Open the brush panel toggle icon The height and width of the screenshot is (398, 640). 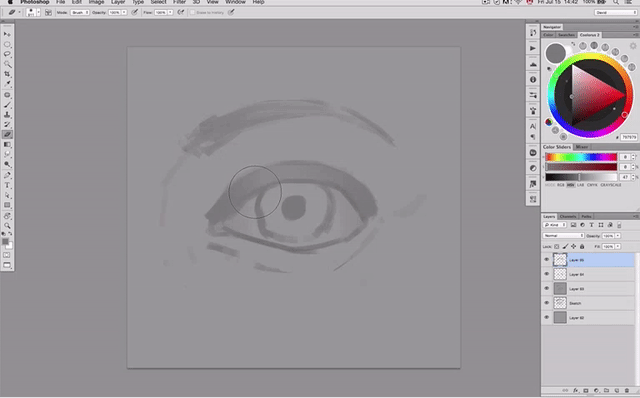[x=48, y=13]
